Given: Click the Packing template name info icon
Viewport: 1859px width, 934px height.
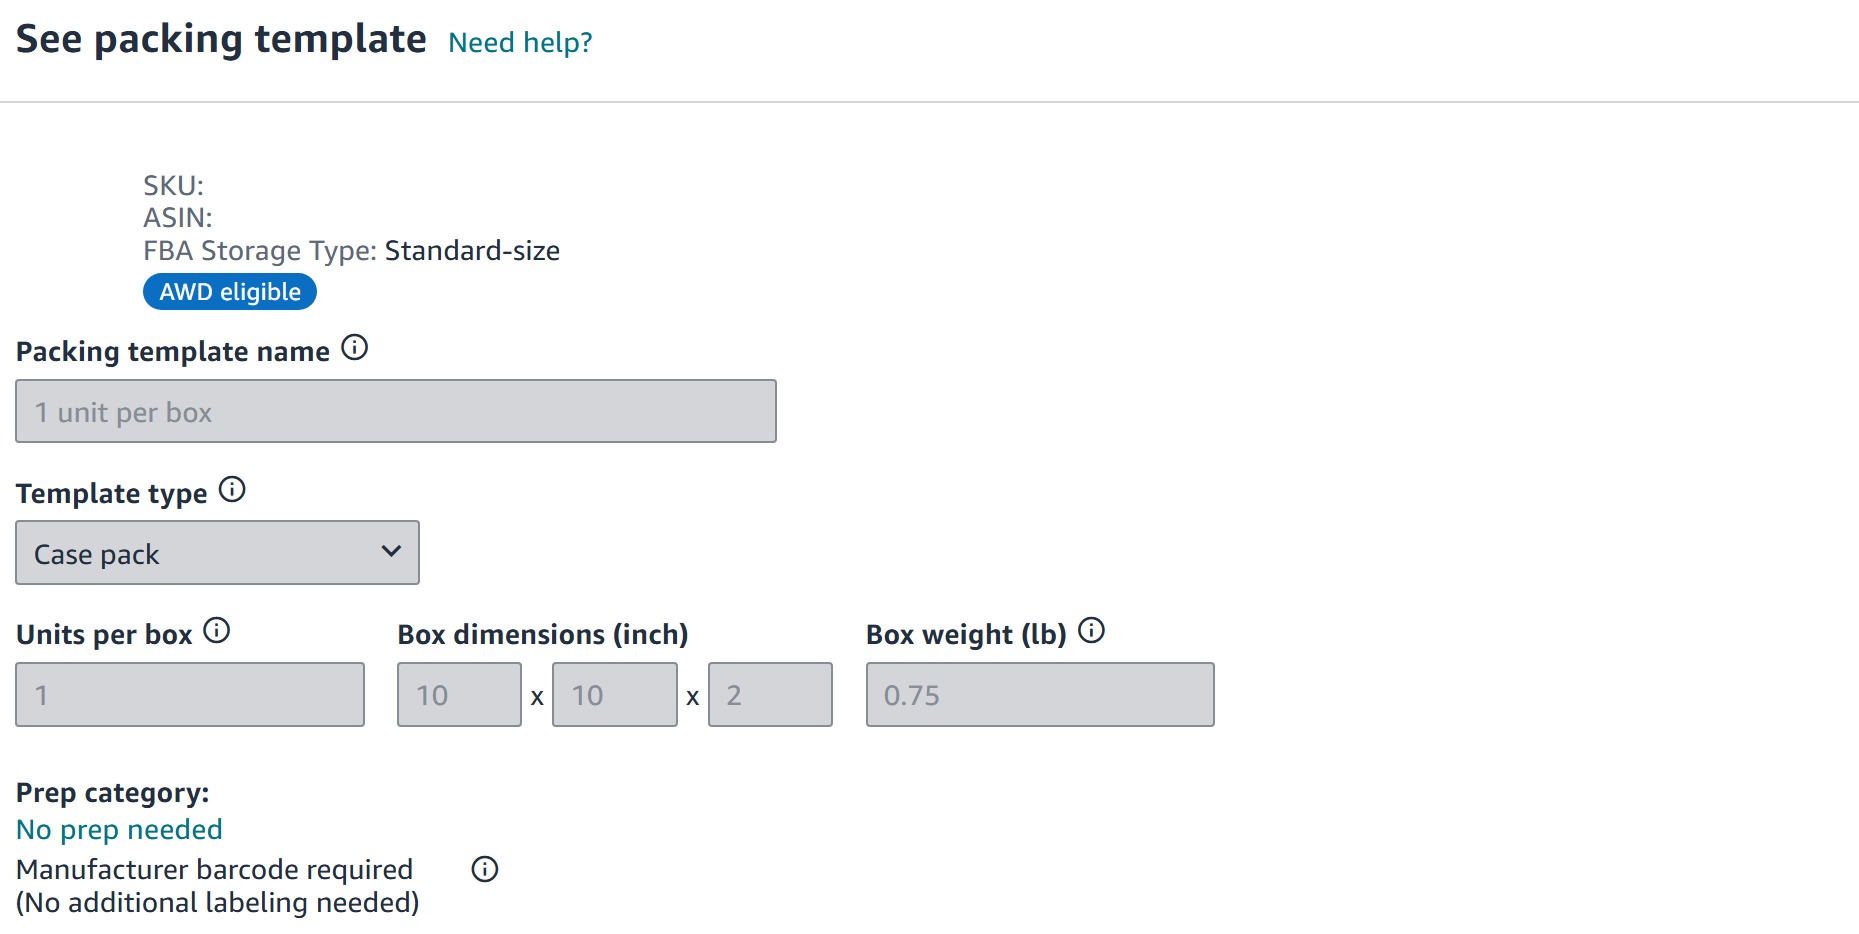Looking at the screenshot, I should click(x=355, y=348).
